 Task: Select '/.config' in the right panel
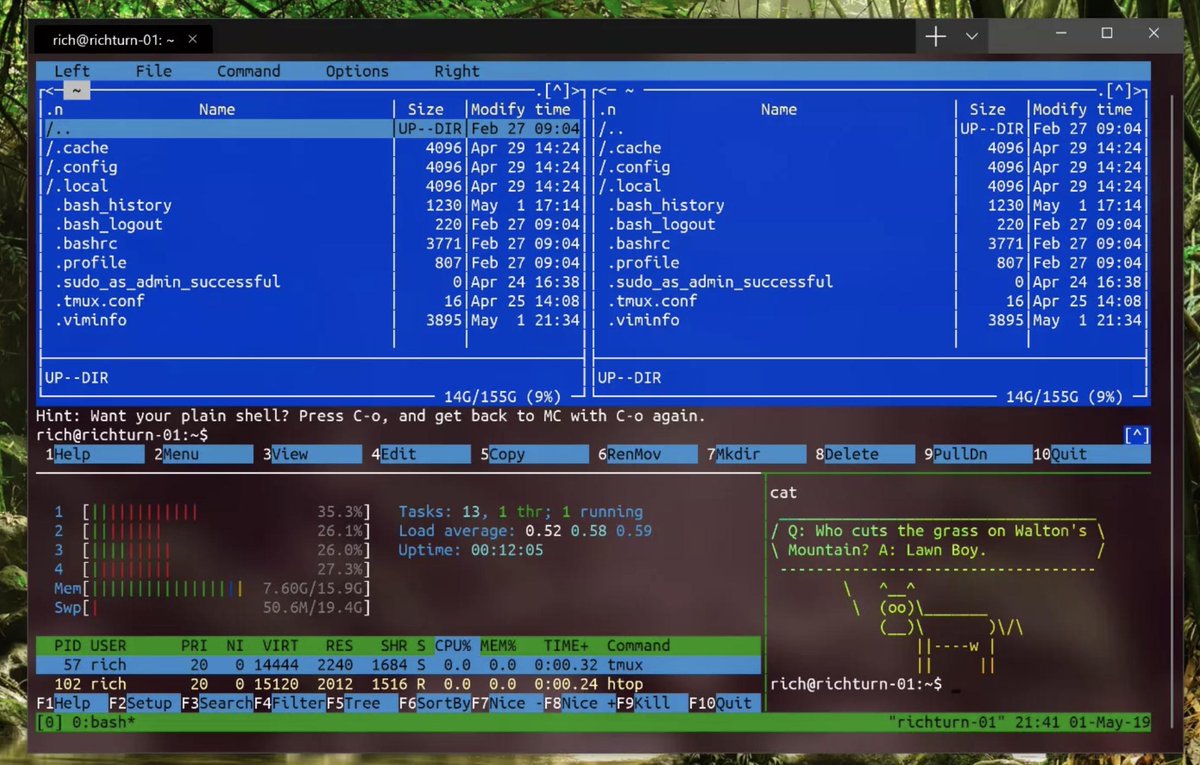coord(870,167)
